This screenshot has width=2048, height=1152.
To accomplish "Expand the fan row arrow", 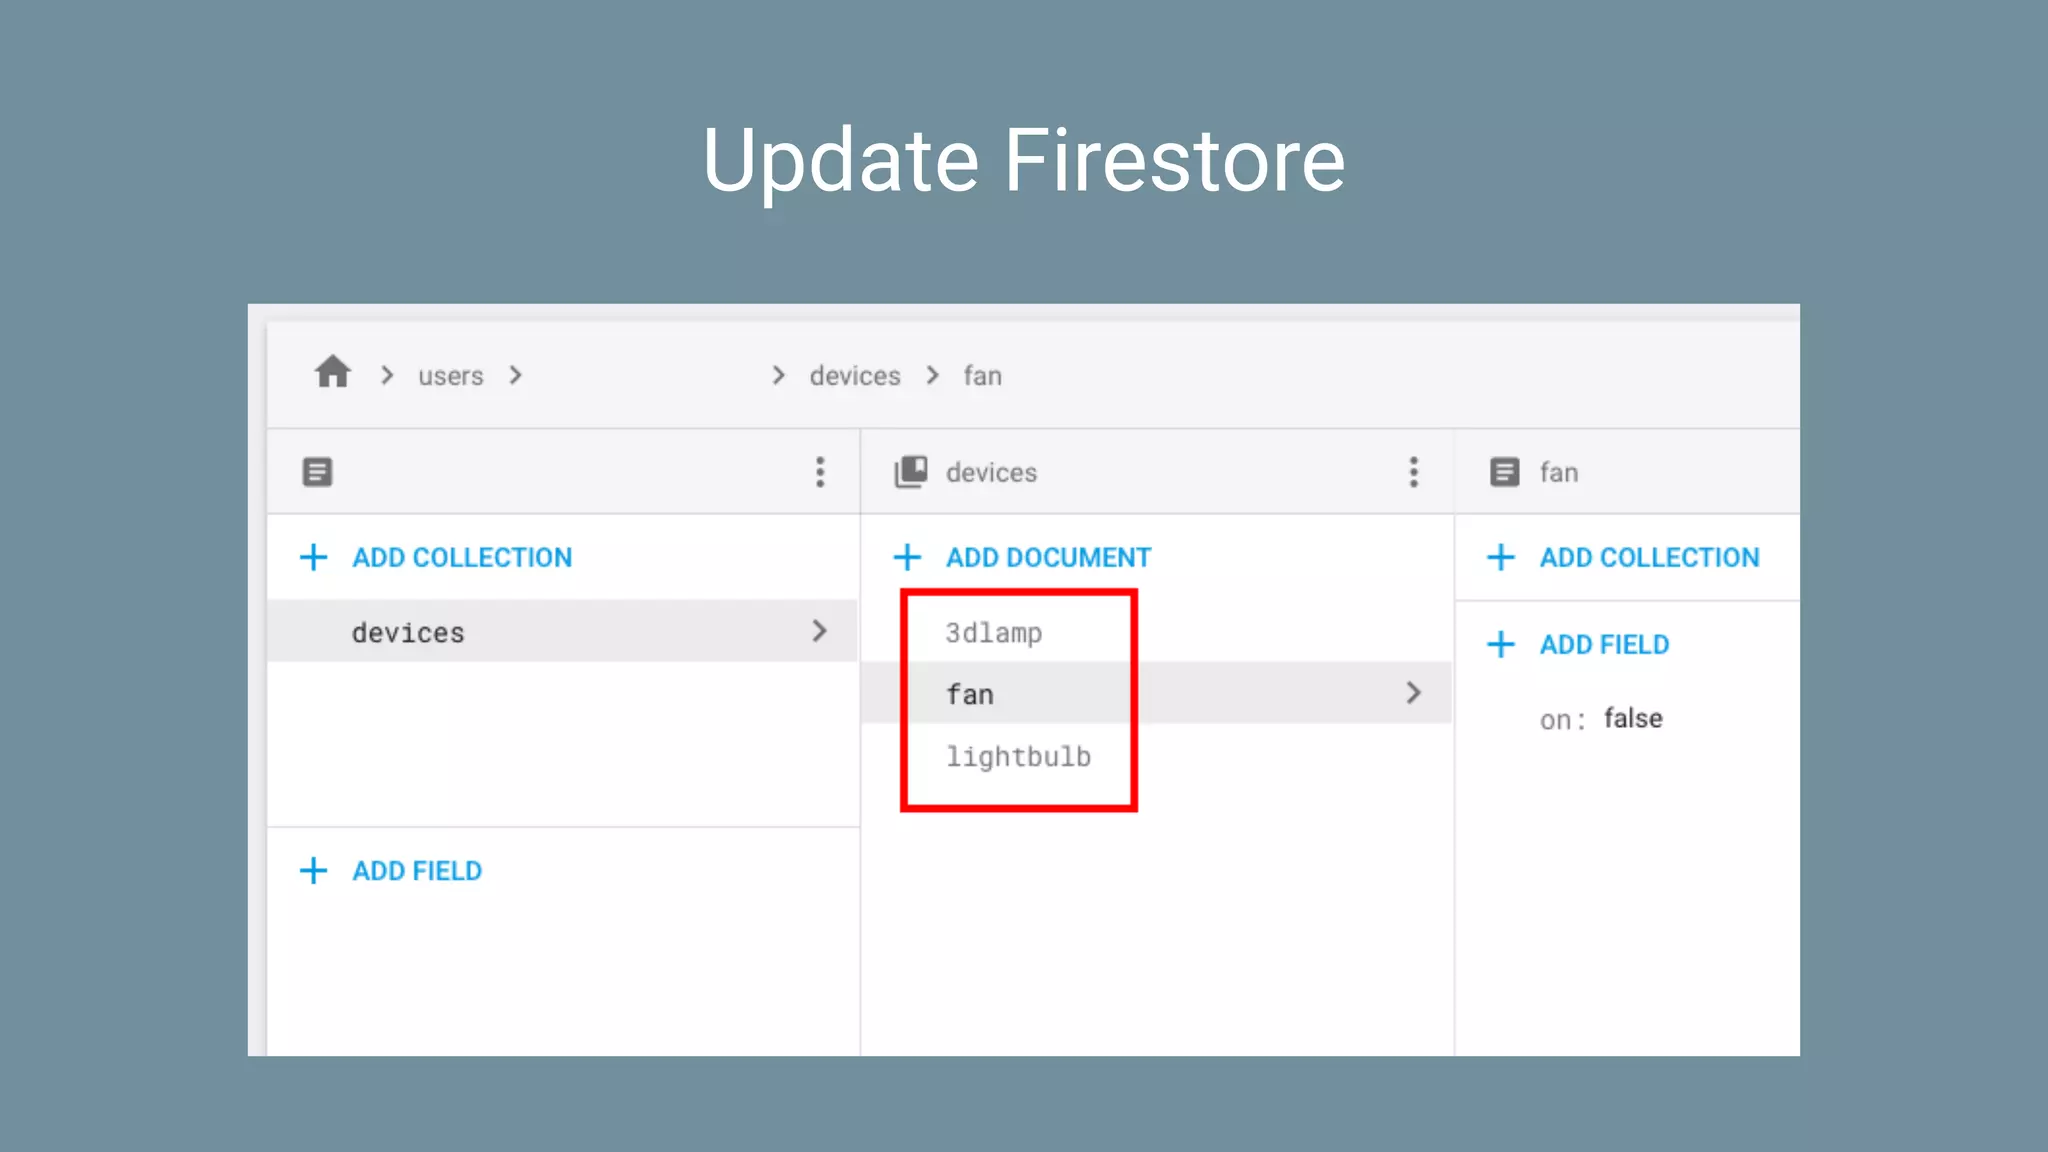I will [x=1413, y=693].
